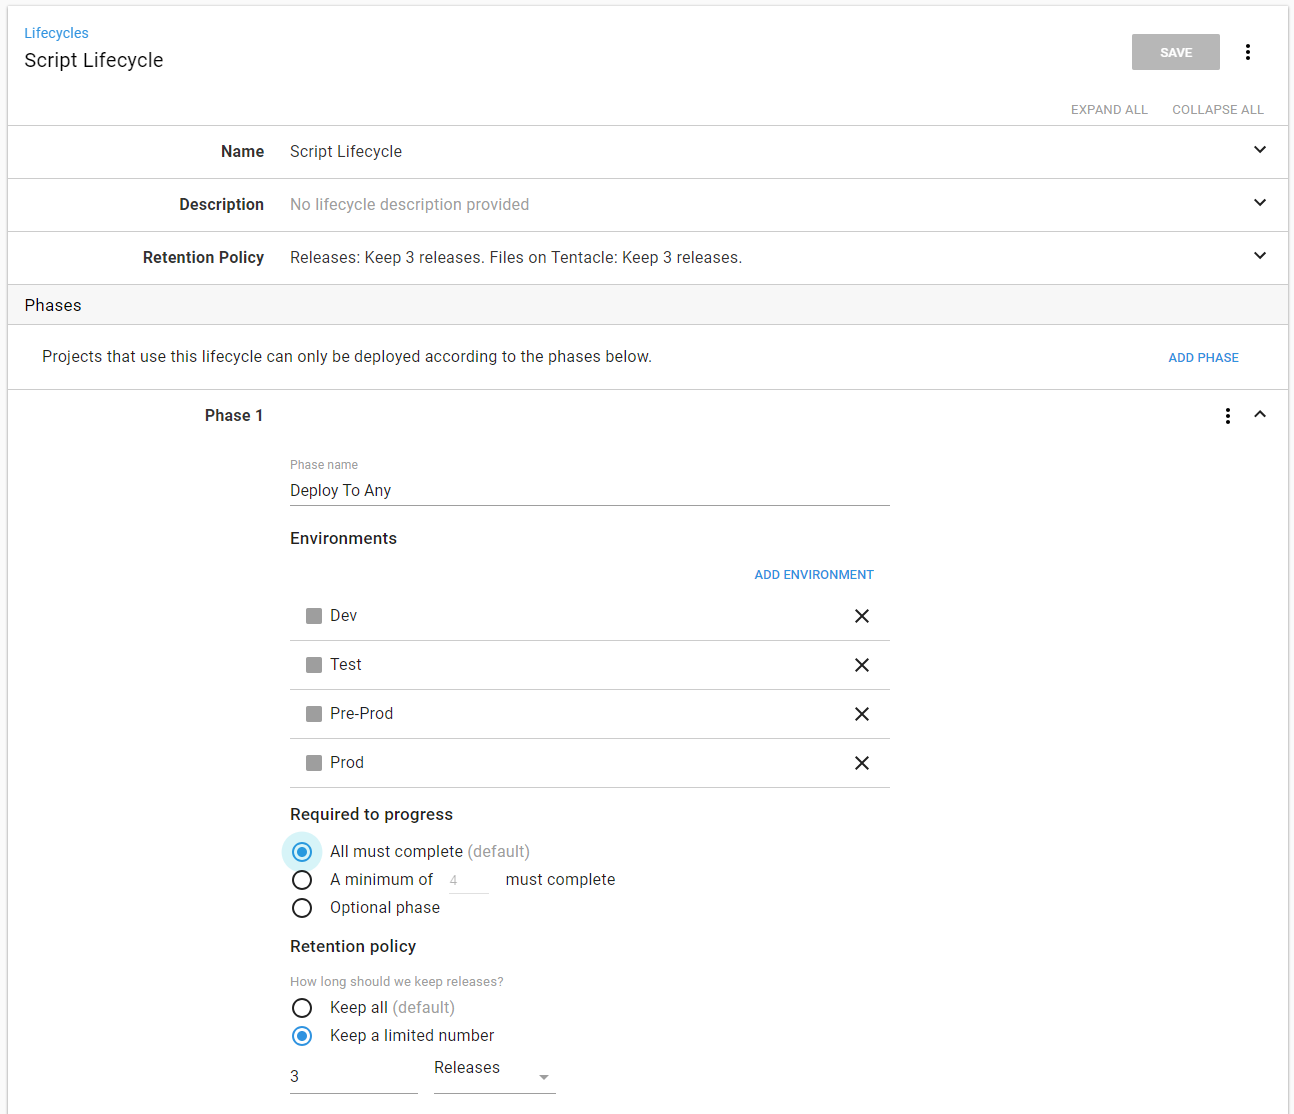Viewport: 1294px width, 1114px height.
Task: Remove the Pre-Prod environment from the phase
Action: [x=861, y=714]
